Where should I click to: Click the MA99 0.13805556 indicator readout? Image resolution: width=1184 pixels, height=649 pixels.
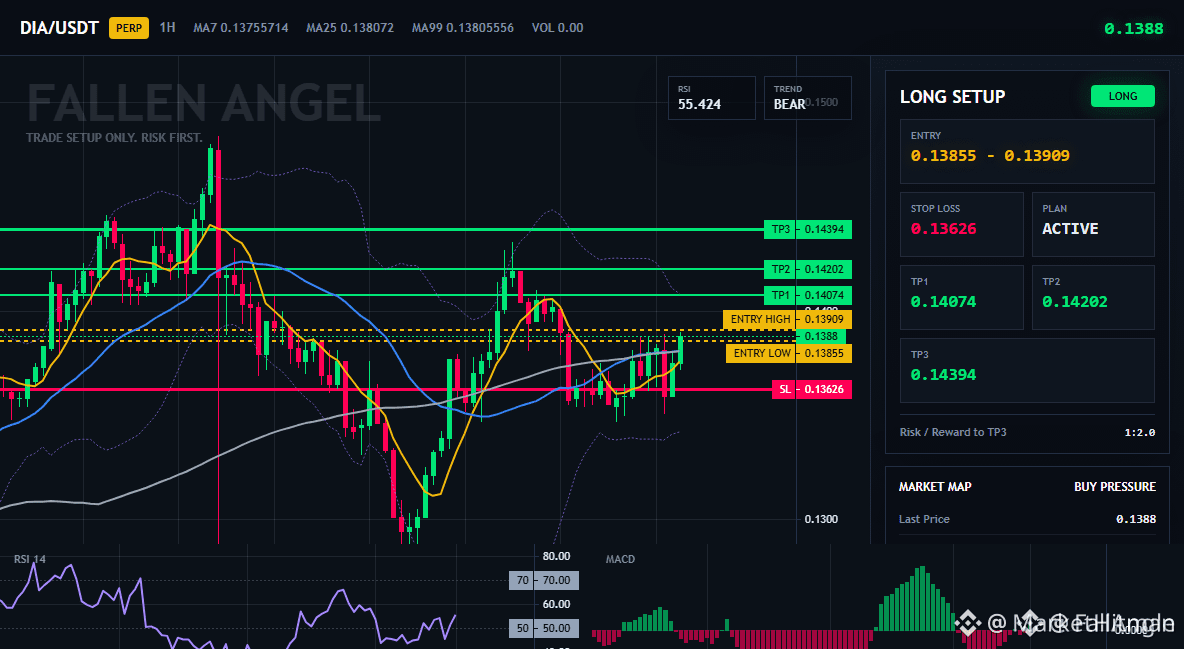pyautogui.click(x=463, y=28)
